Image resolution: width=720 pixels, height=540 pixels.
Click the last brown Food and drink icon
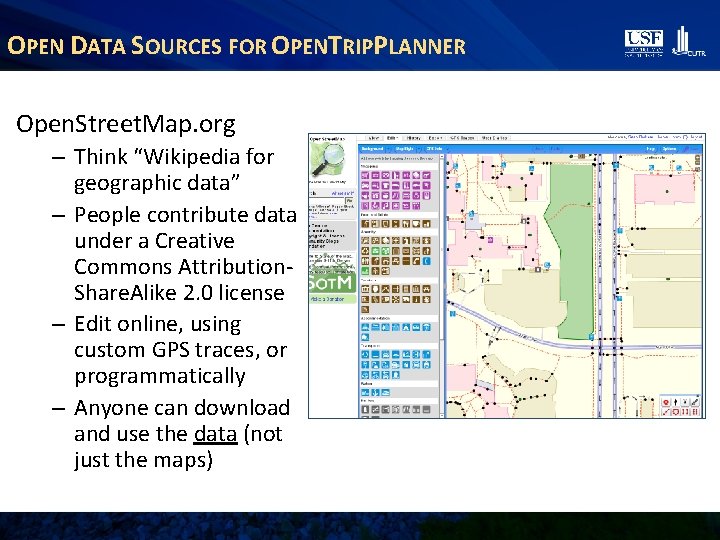(x=427, y=224)
